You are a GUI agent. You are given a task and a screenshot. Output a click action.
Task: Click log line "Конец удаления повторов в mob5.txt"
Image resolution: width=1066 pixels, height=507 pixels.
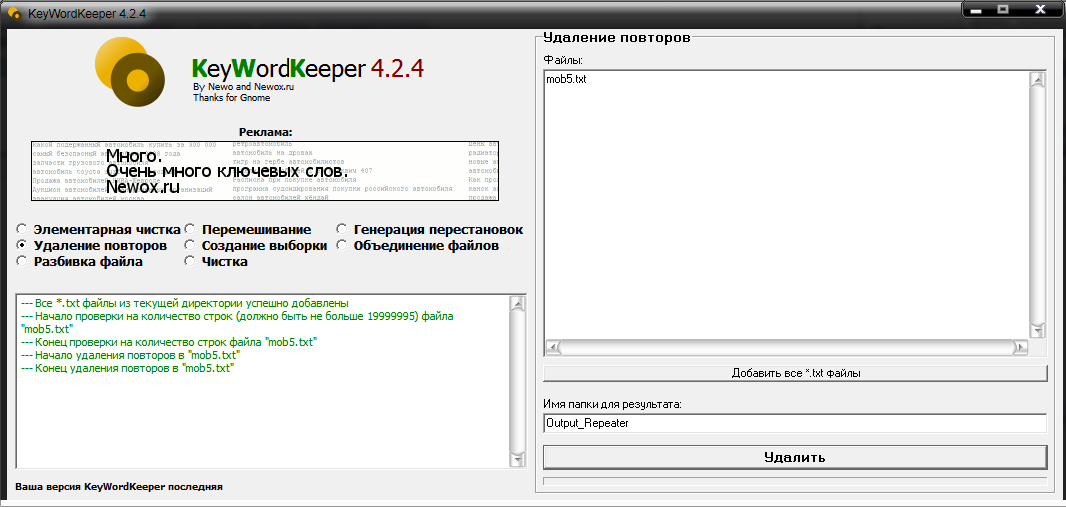(128, 368)
